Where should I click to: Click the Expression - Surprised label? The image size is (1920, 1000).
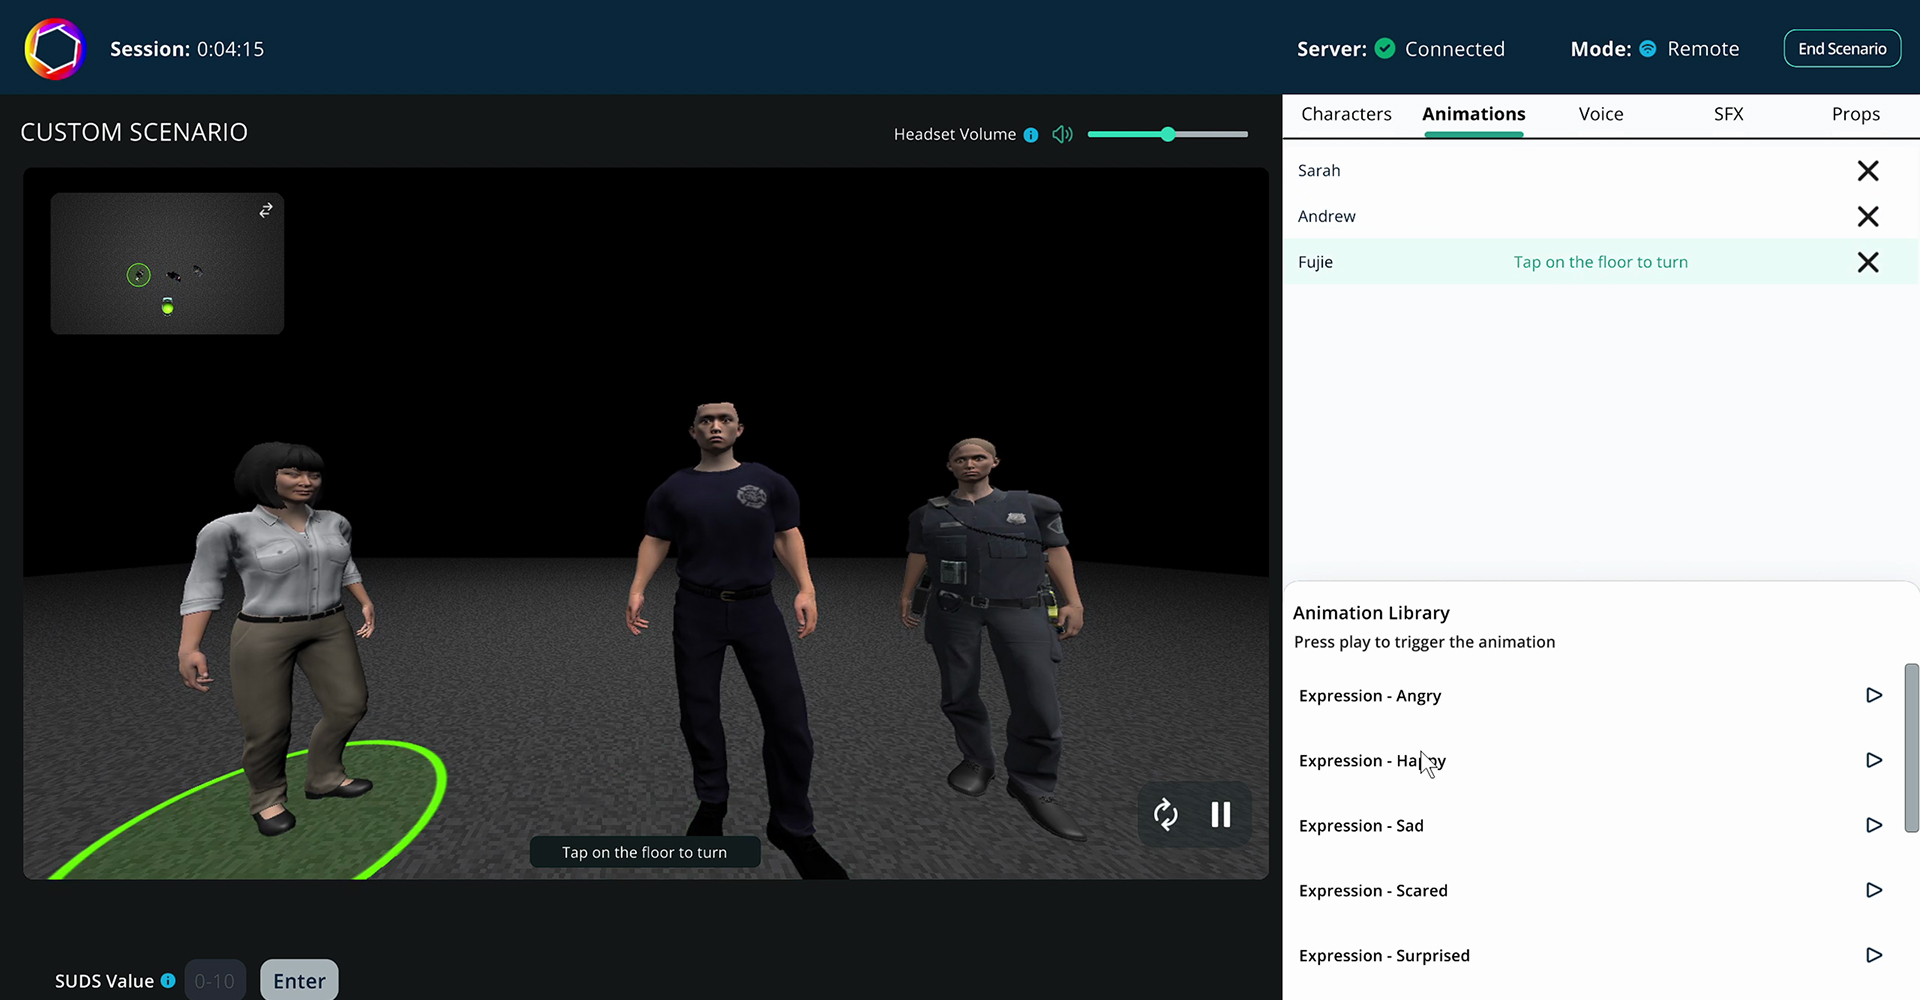[x=1384, y=956]
